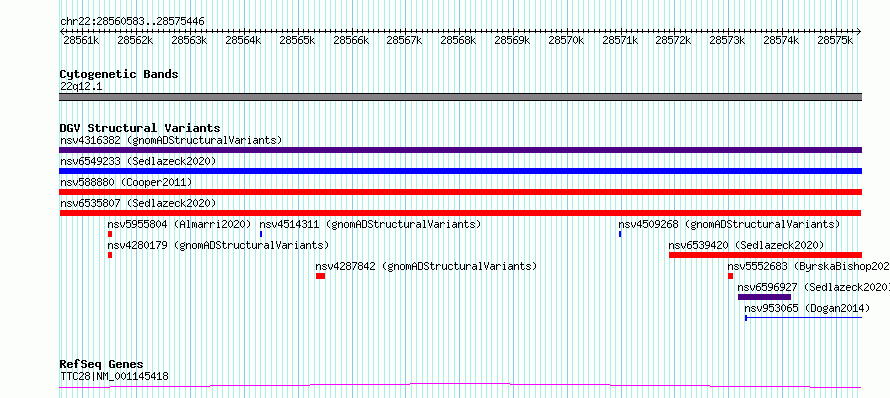This screenshot has width=890, height=398.
Task: Open the nsv6549233 (Sedlazeck2020) label
Action: coord(138,161)
